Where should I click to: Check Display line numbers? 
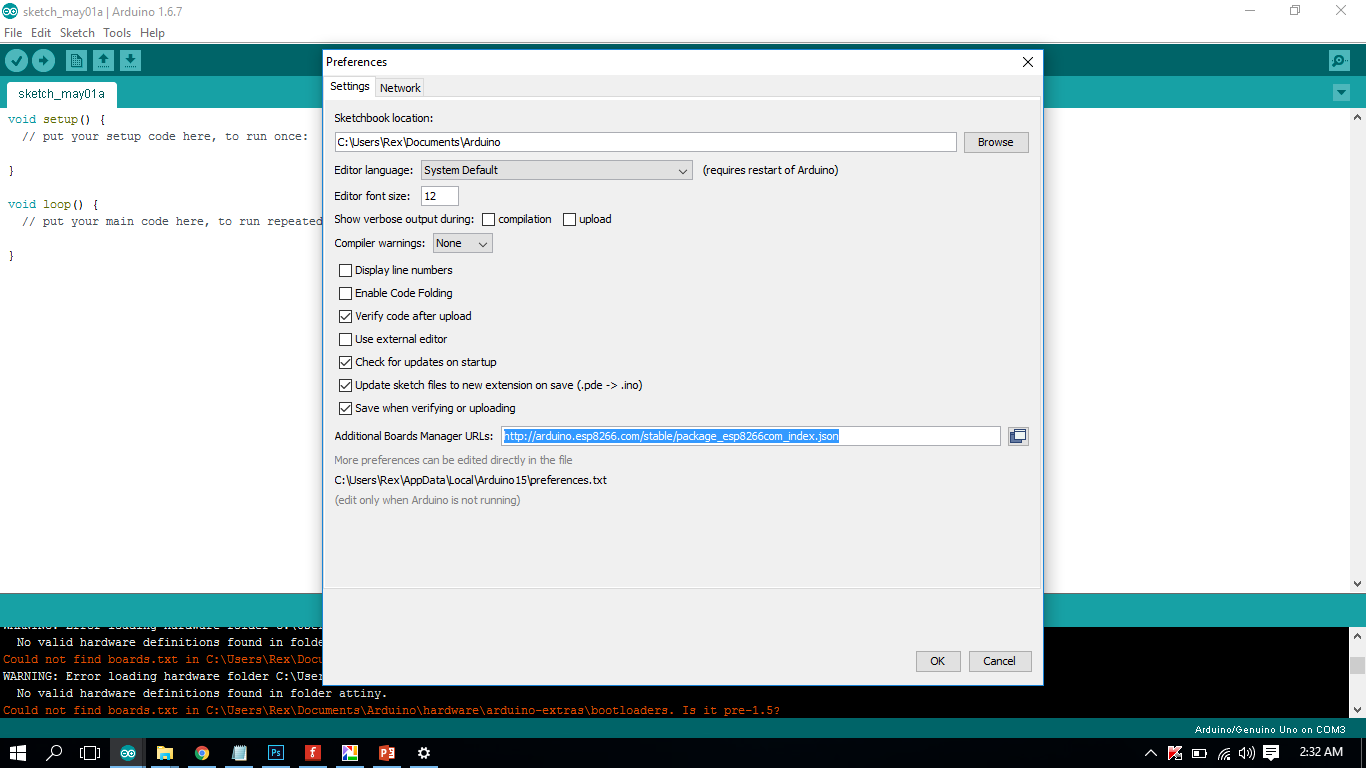(x=346, y=270)
